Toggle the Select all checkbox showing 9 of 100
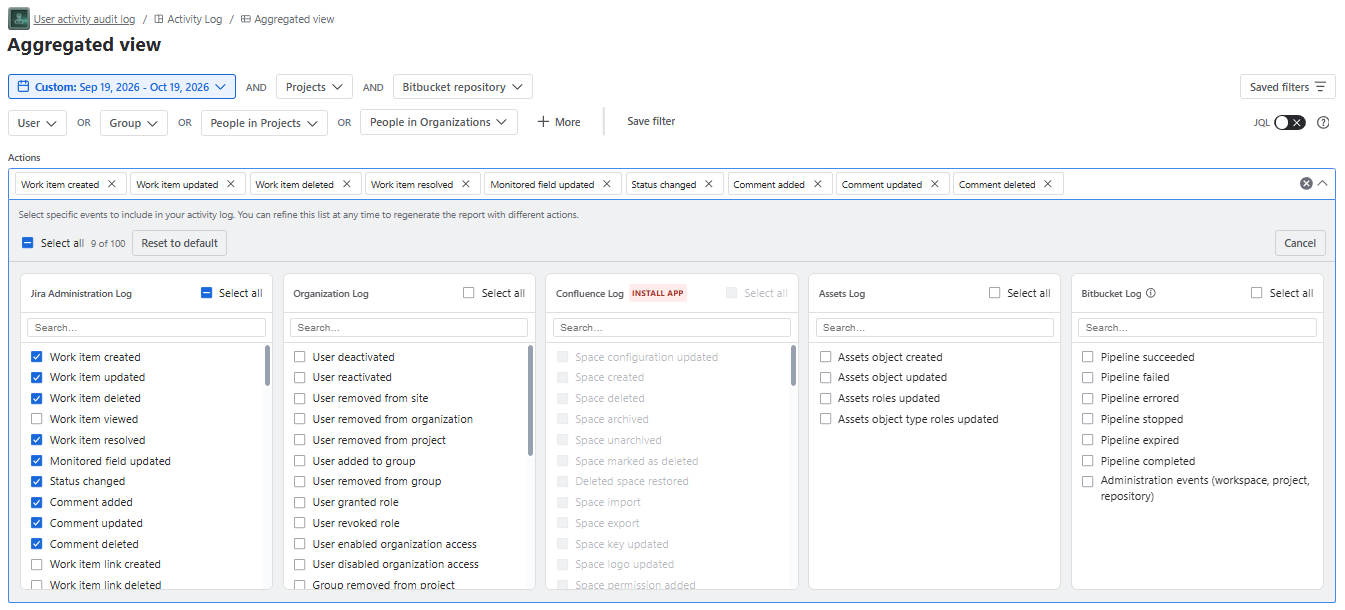This screenshot has height=610, width=1345. [x=28, y=243]
